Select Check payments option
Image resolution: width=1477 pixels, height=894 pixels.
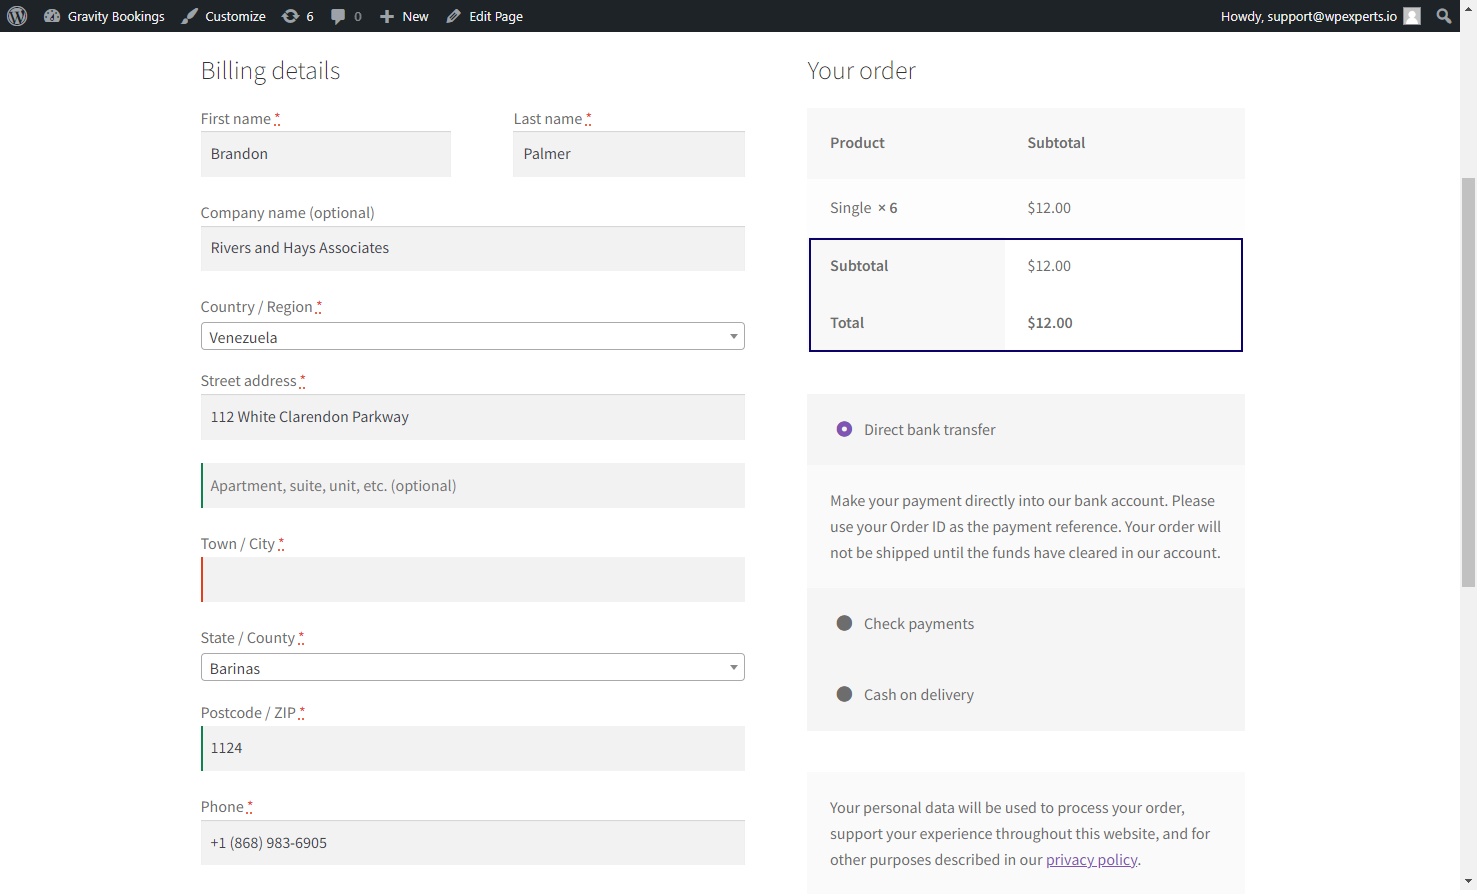844,623
